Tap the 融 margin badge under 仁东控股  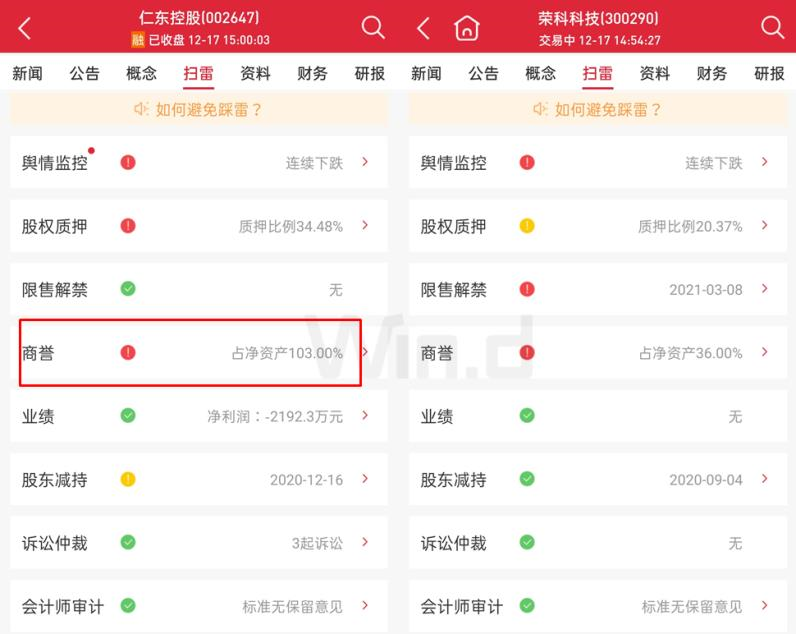138,40
